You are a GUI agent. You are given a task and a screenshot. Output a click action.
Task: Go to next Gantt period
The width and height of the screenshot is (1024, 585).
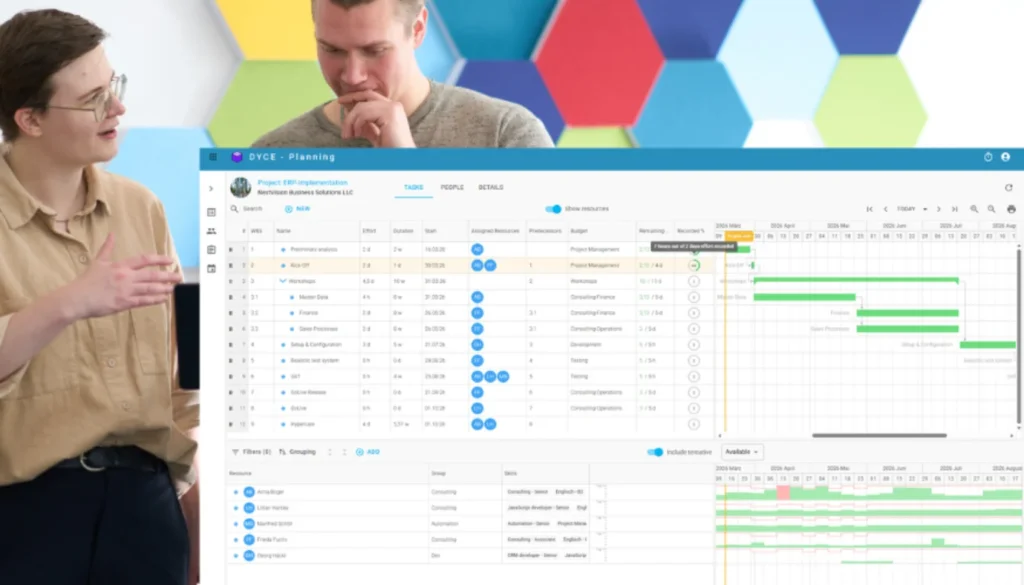point(939,209)
